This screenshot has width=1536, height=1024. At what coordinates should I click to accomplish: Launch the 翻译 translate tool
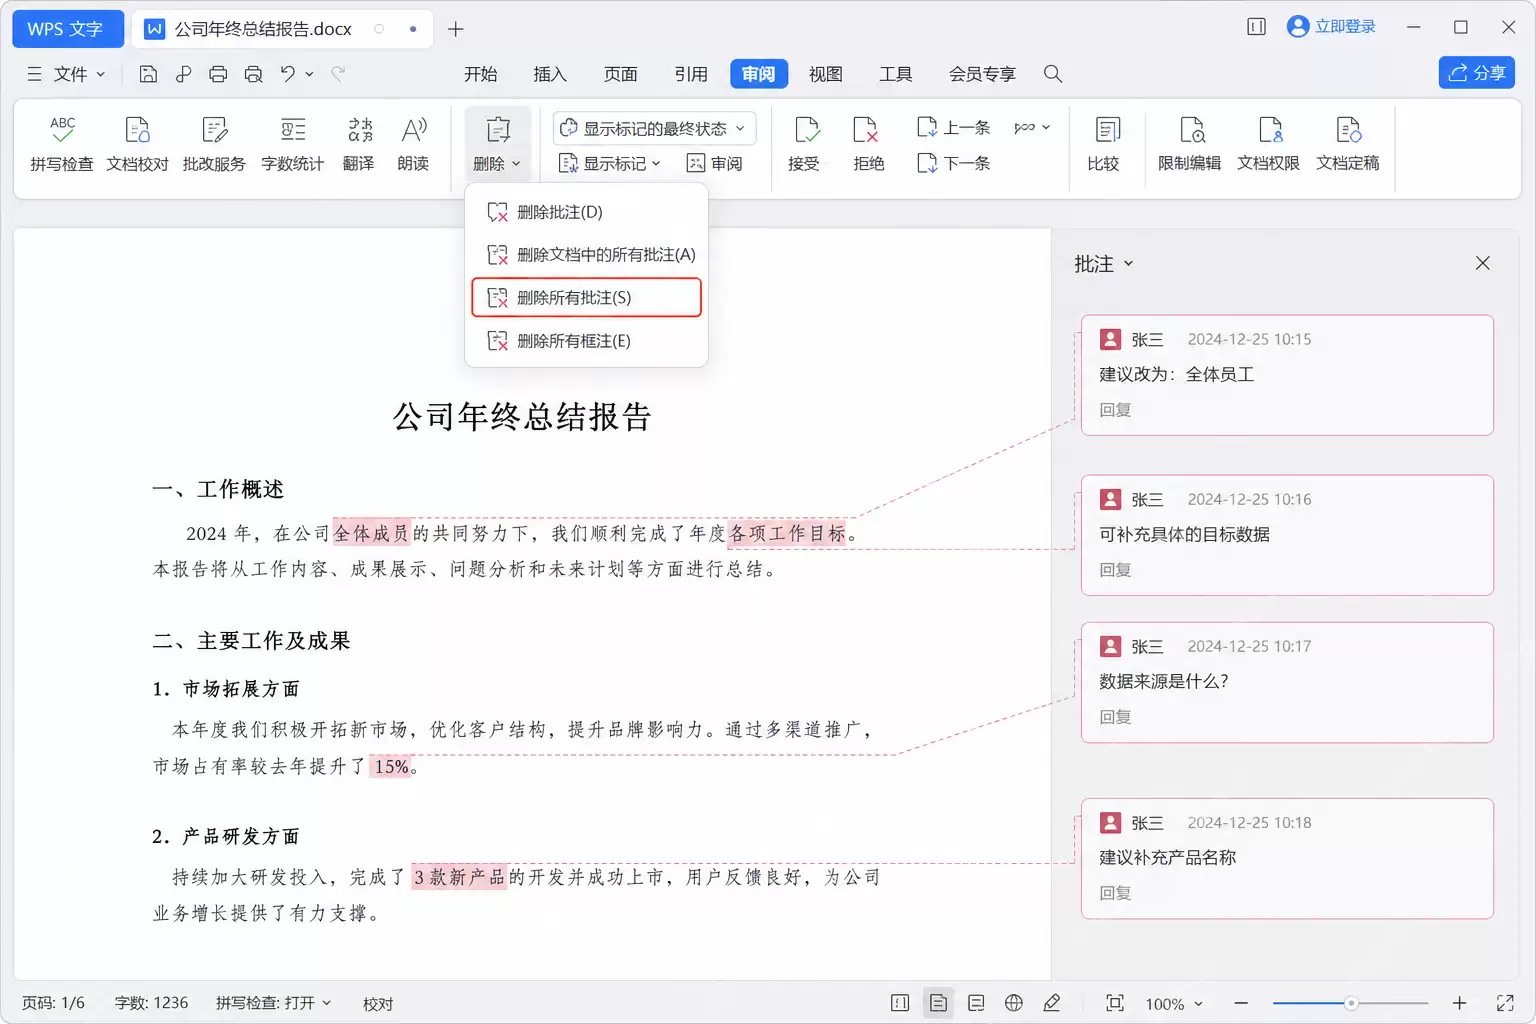pos(359,145)
